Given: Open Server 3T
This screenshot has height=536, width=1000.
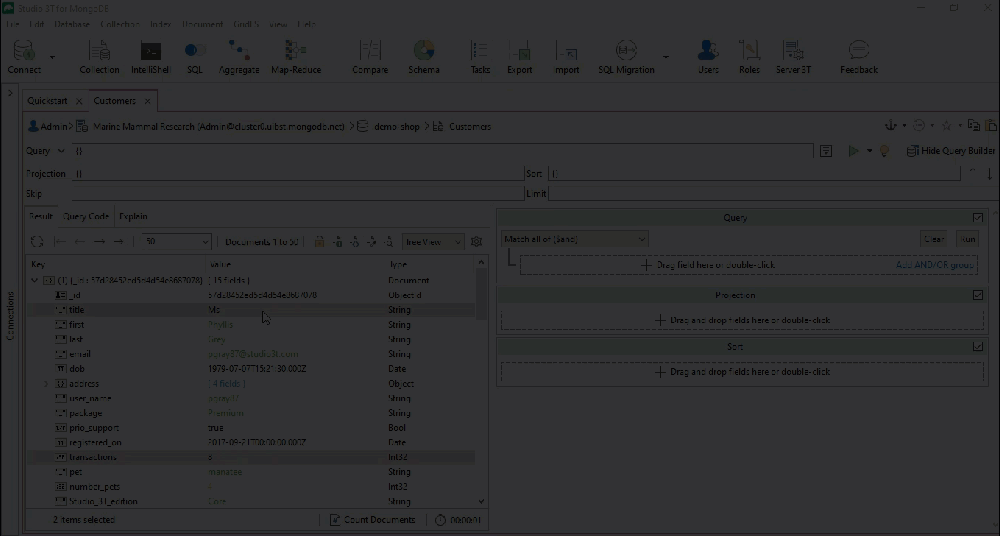Looking at the screenshot, I should point(793,57).
